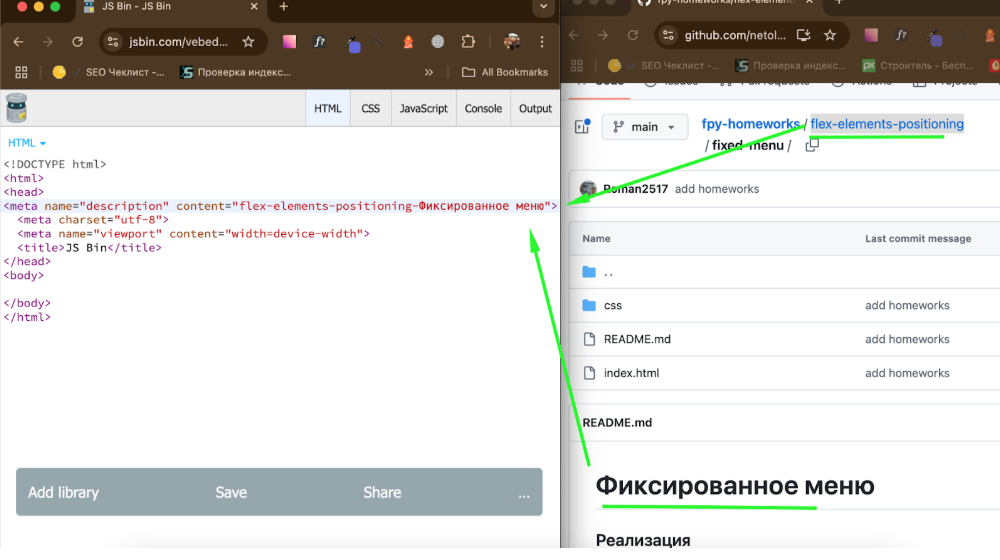Bookmark jsbin page with star icon
Screen dimensions: 1000x560
(x=249, y=42)
